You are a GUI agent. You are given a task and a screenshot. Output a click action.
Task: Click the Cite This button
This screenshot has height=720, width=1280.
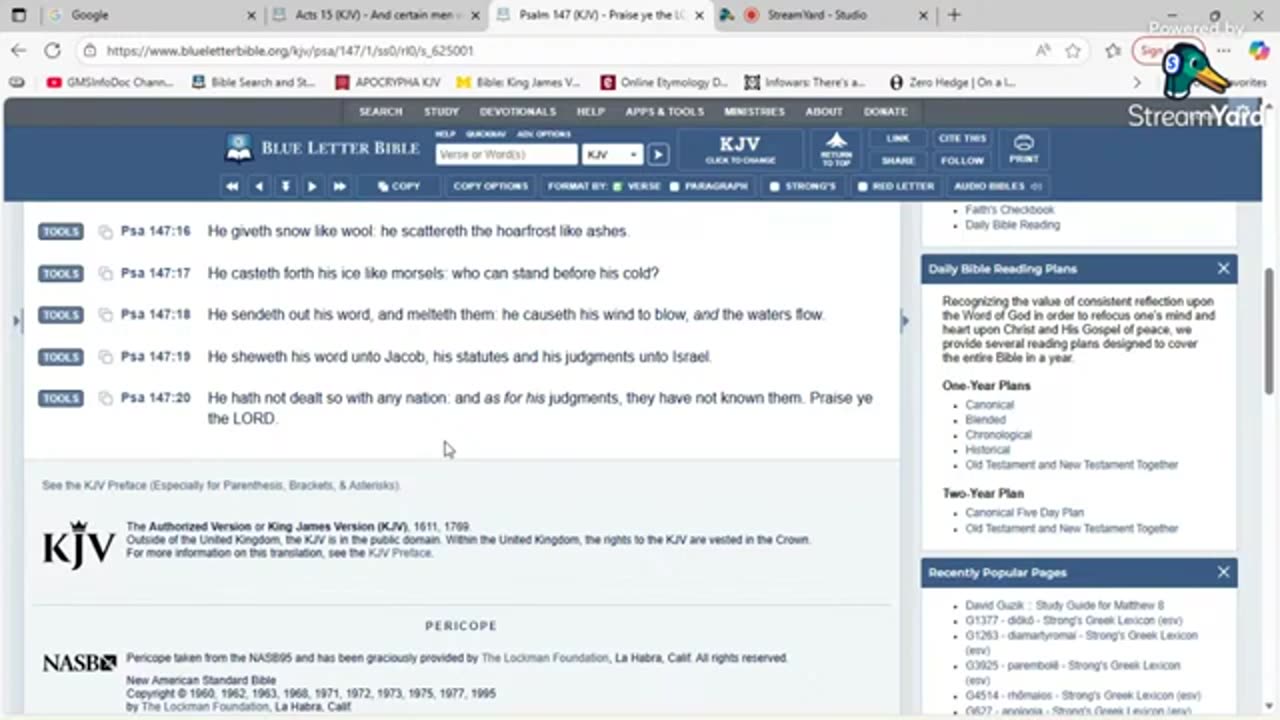click(x=962, y=139)
